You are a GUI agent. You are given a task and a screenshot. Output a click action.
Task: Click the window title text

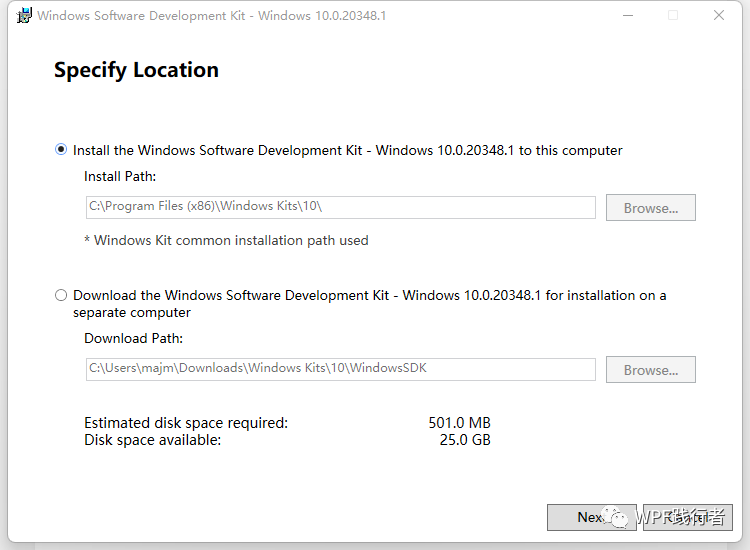211,16
